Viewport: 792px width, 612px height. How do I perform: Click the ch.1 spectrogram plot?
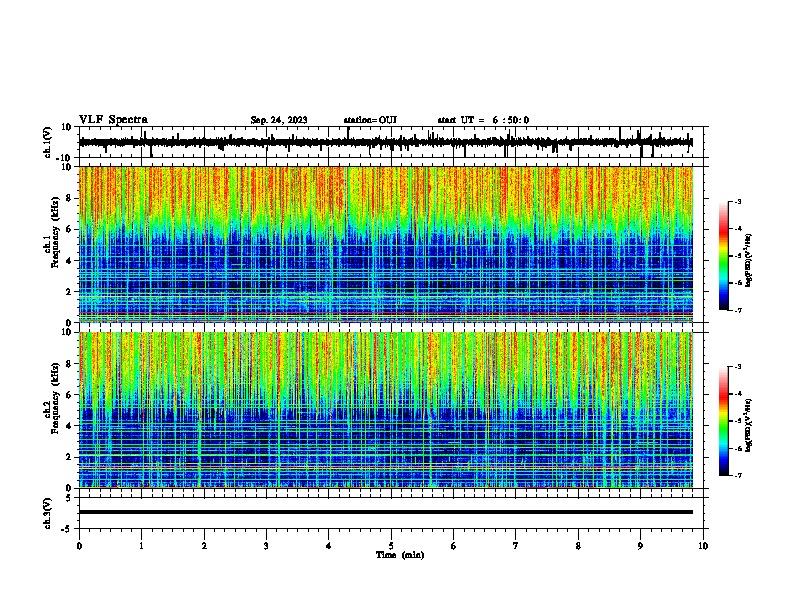[386, 244]
